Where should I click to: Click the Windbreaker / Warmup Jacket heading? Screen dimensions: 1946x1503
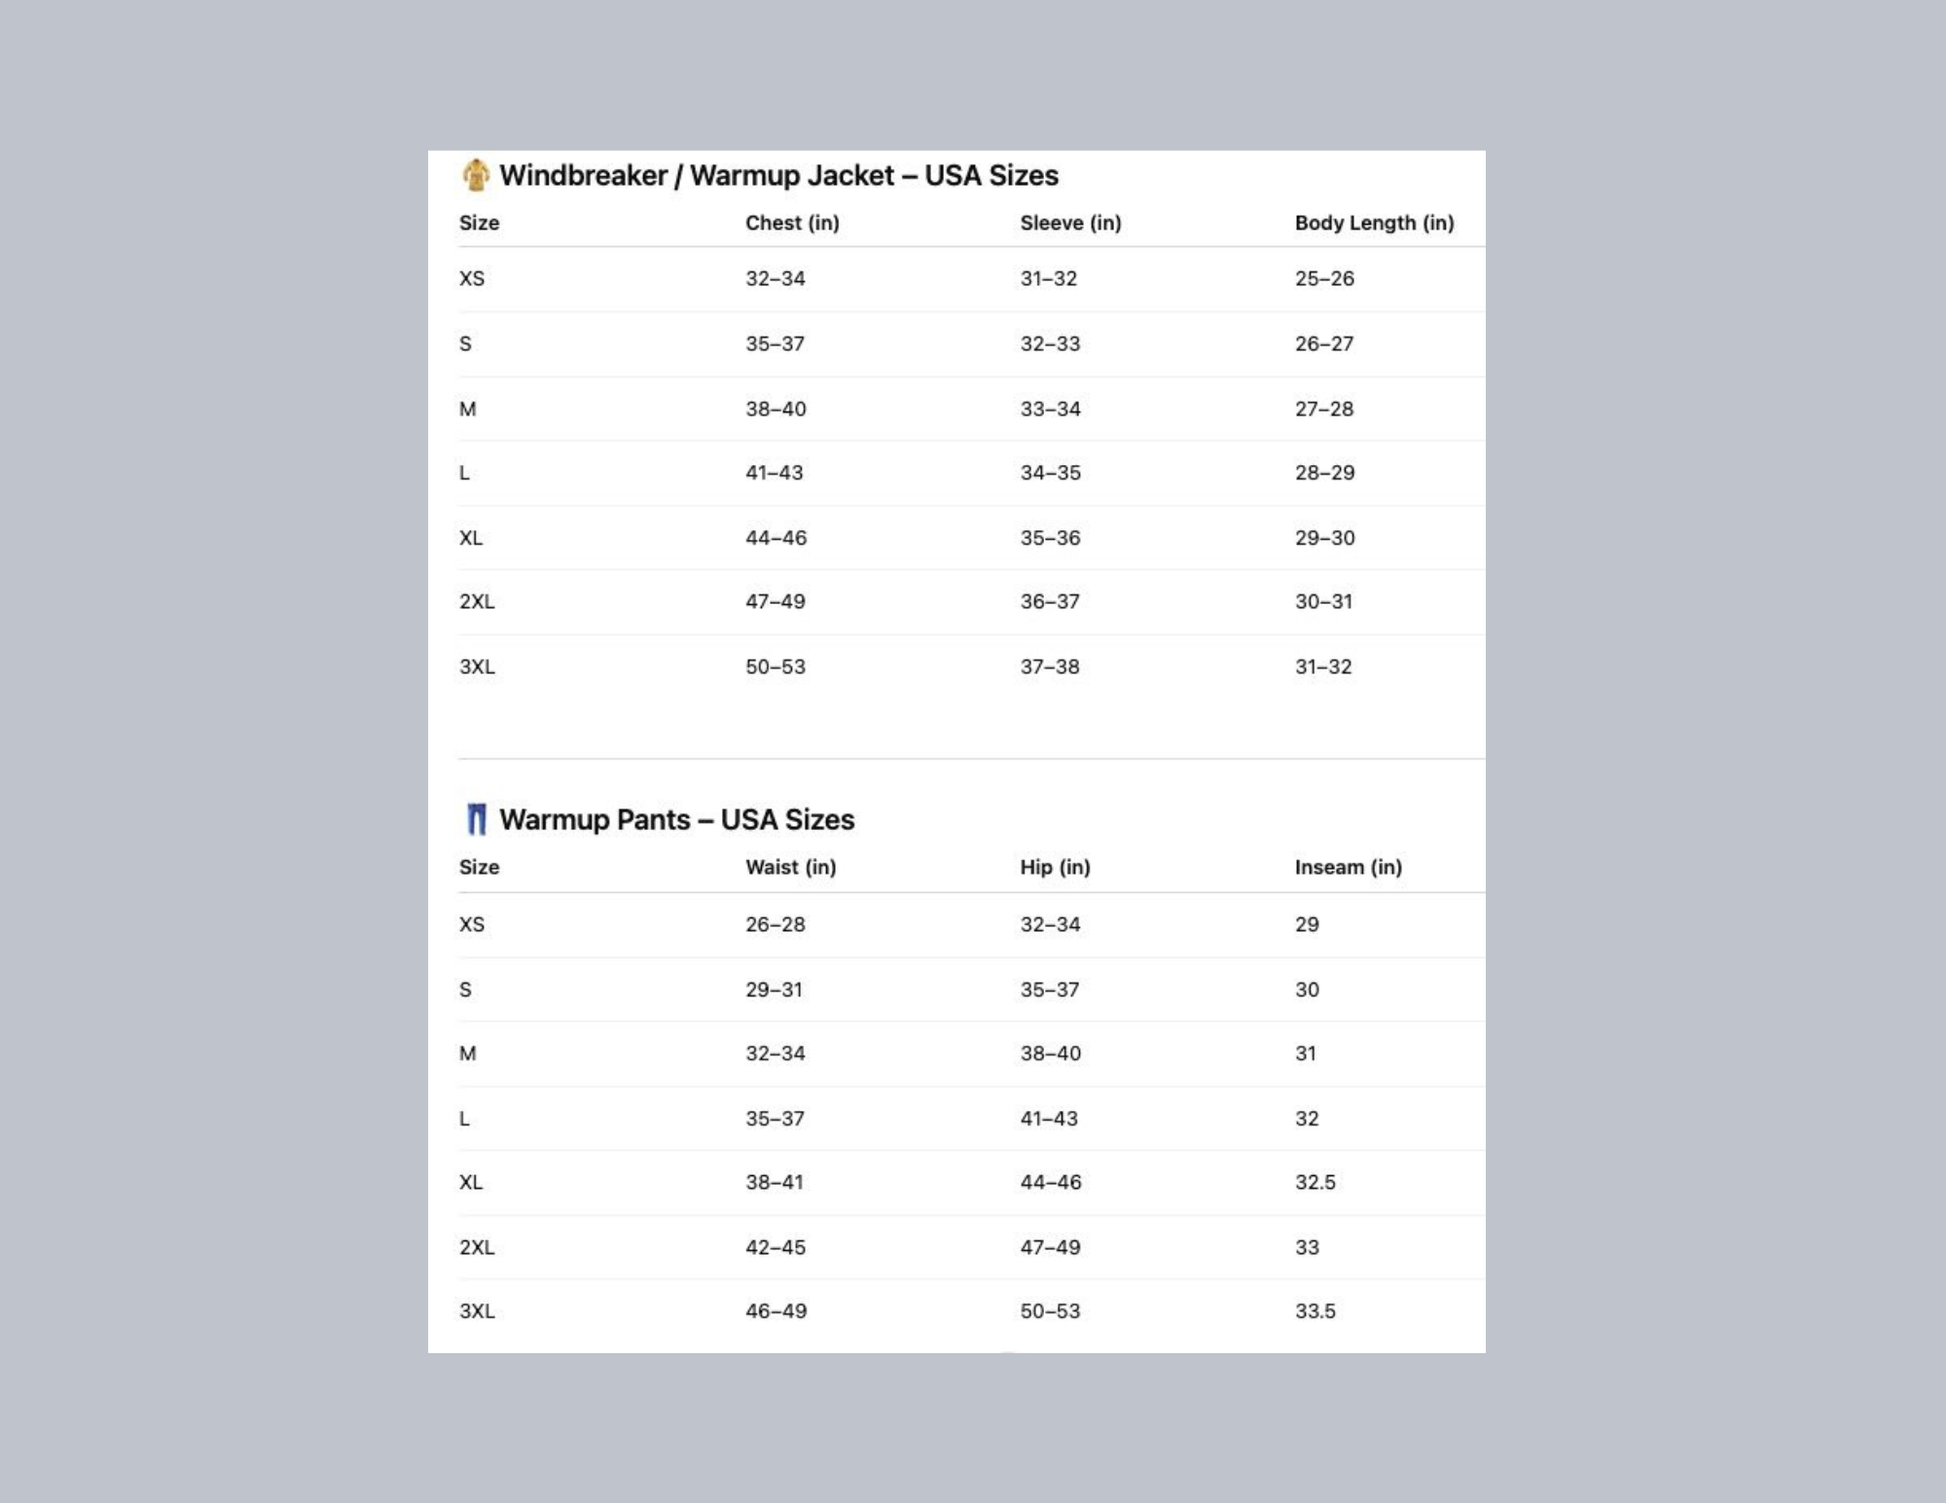point(778,176)
